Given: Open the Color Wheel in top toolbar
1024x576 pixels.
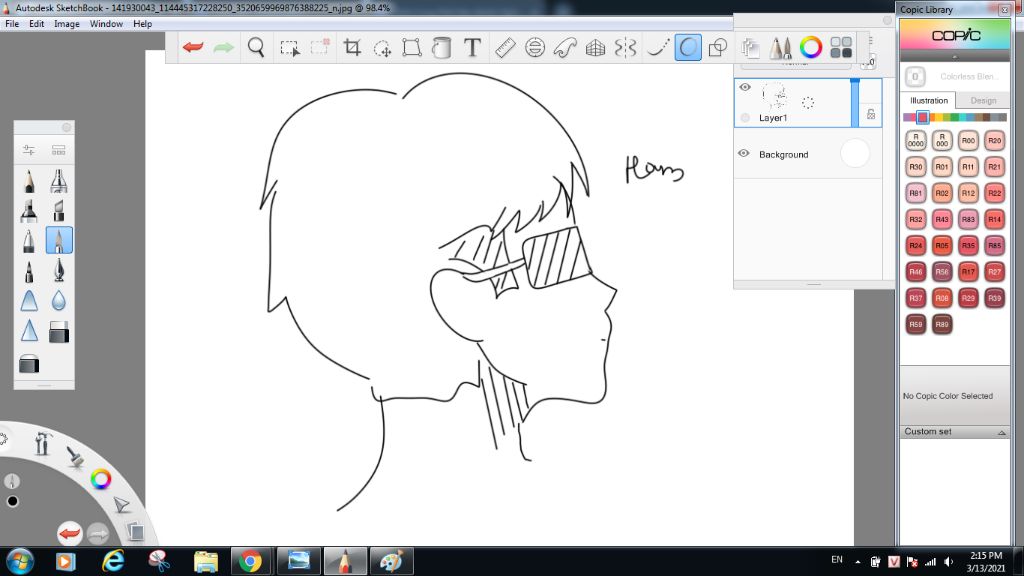Looking at the screenshot, I should pos(810,48).
